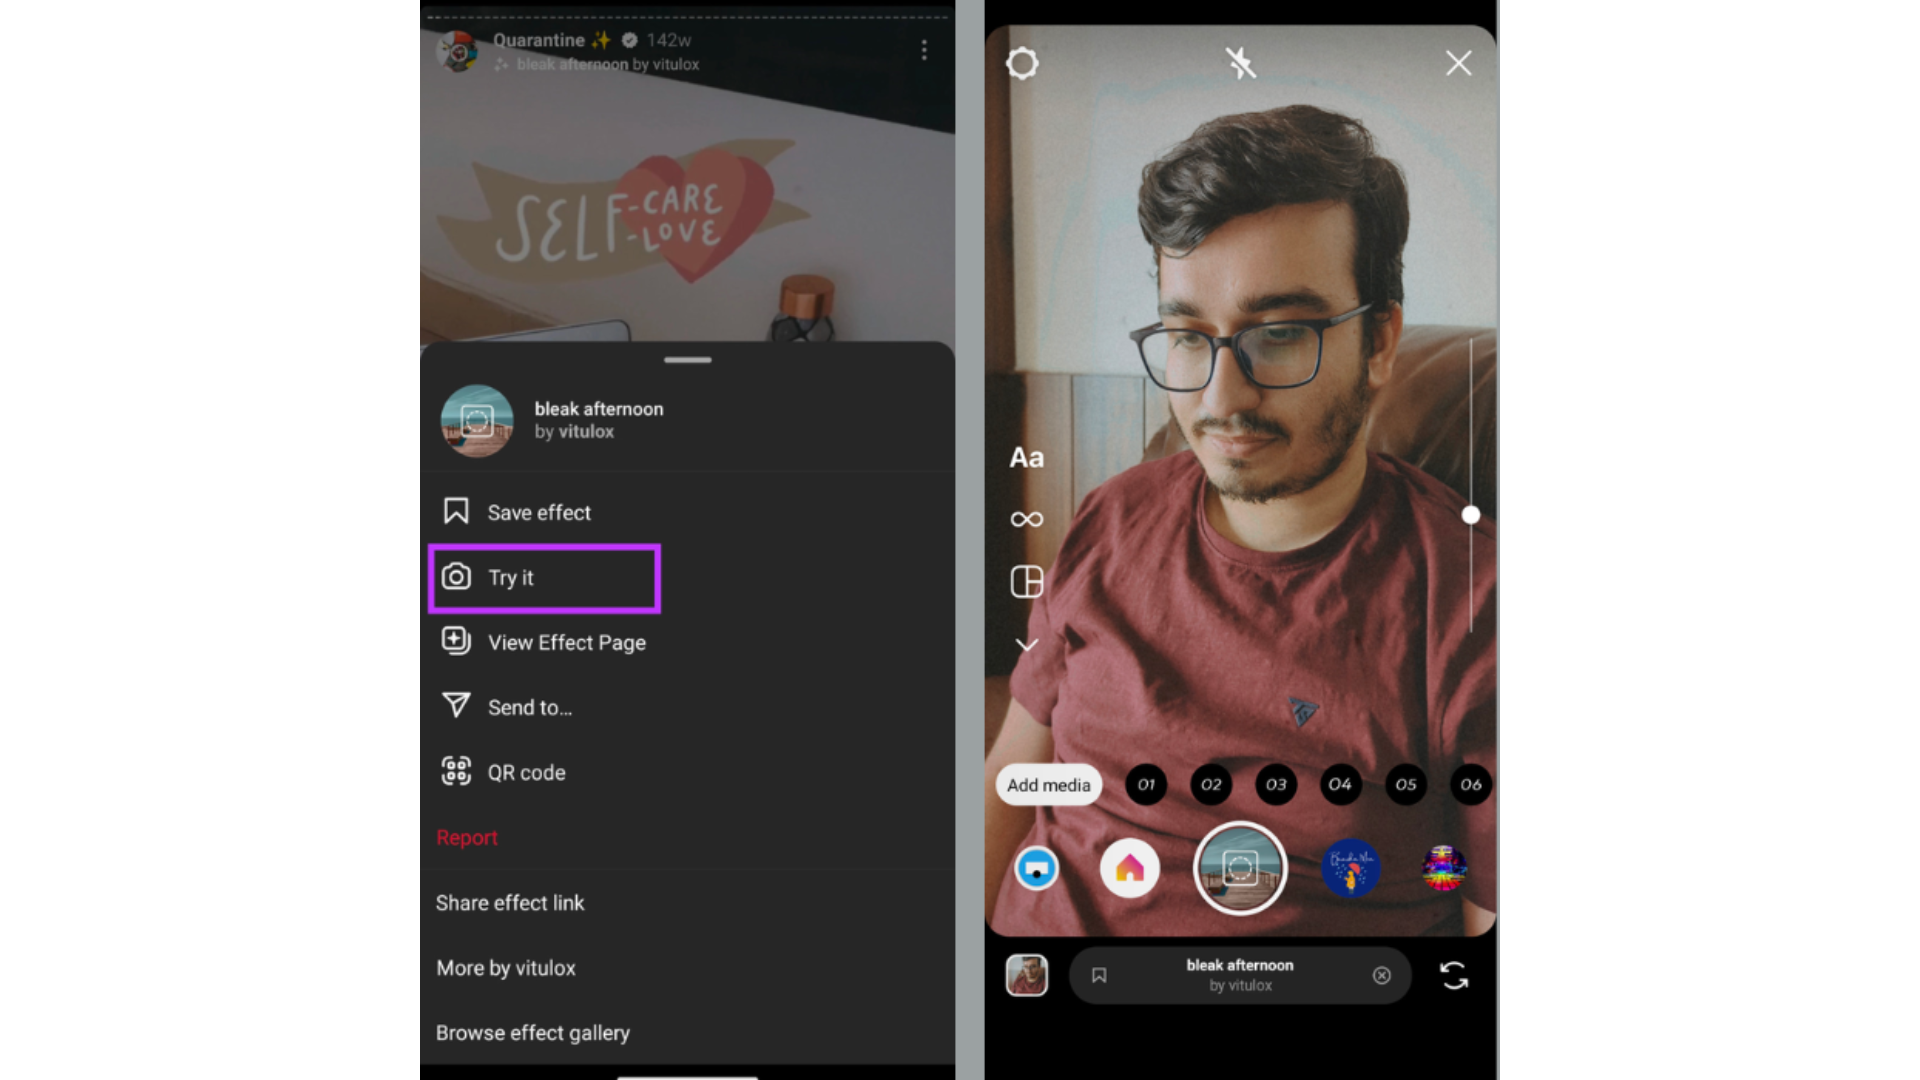Click 'Add media' button in camera
This screenshot has height=1080, width=1920.
(1050, 783)
